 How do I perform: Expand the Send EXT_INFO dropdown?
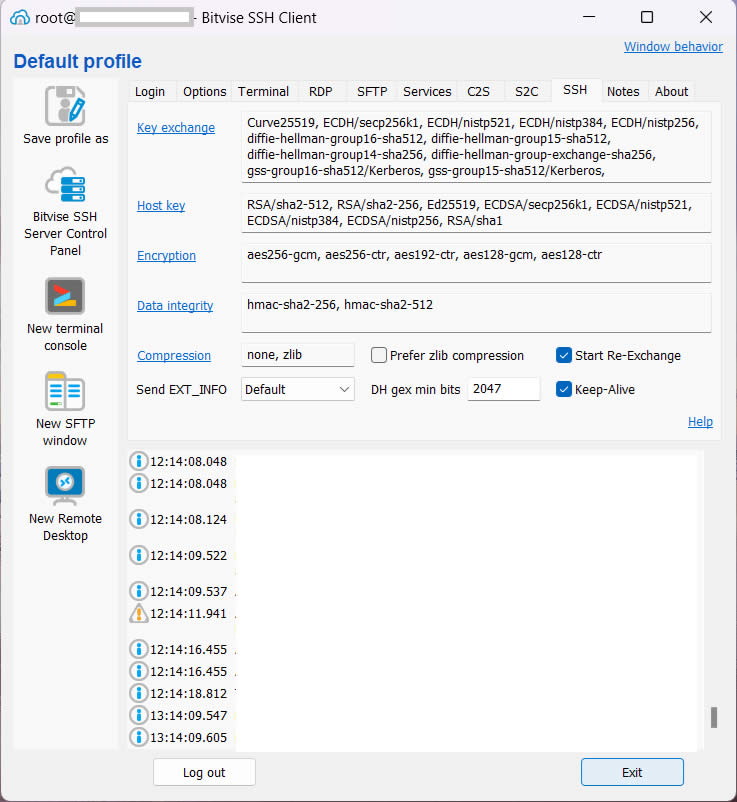click(298, 389)
